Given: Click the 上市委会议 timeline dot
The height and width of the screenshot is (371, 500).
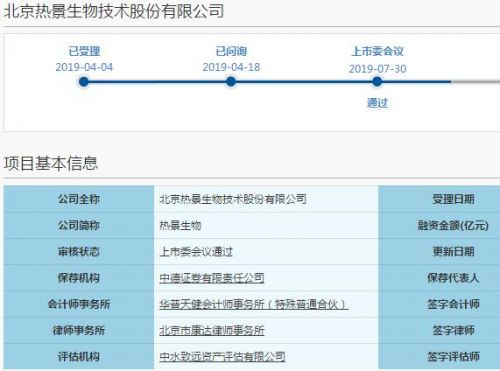Looking at the screenshot, I should pyautogui.click(x=377, y=82).
